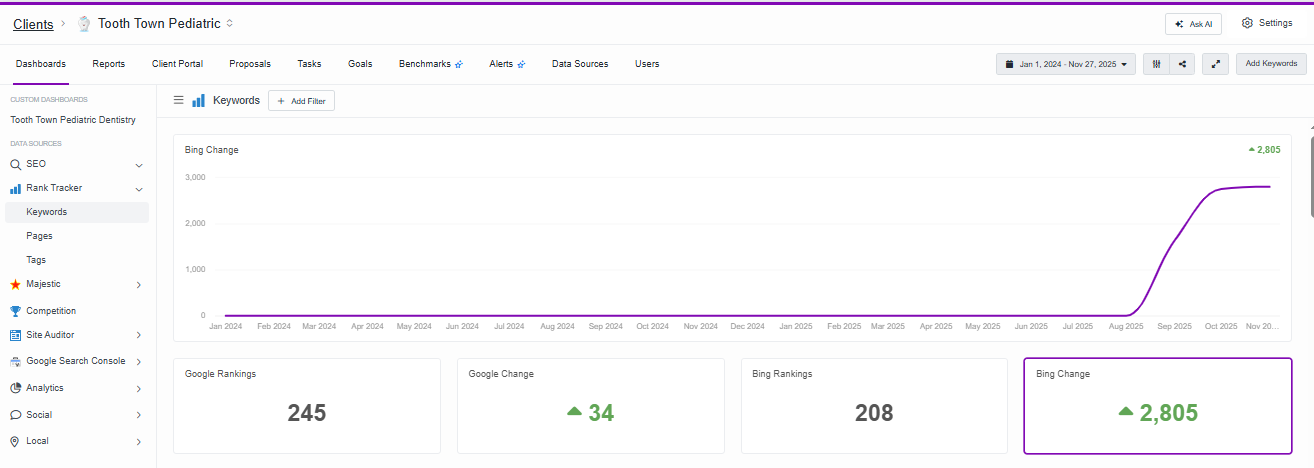Click the Local map pin icon
1314x468 pixels.
tap(15, 441)
